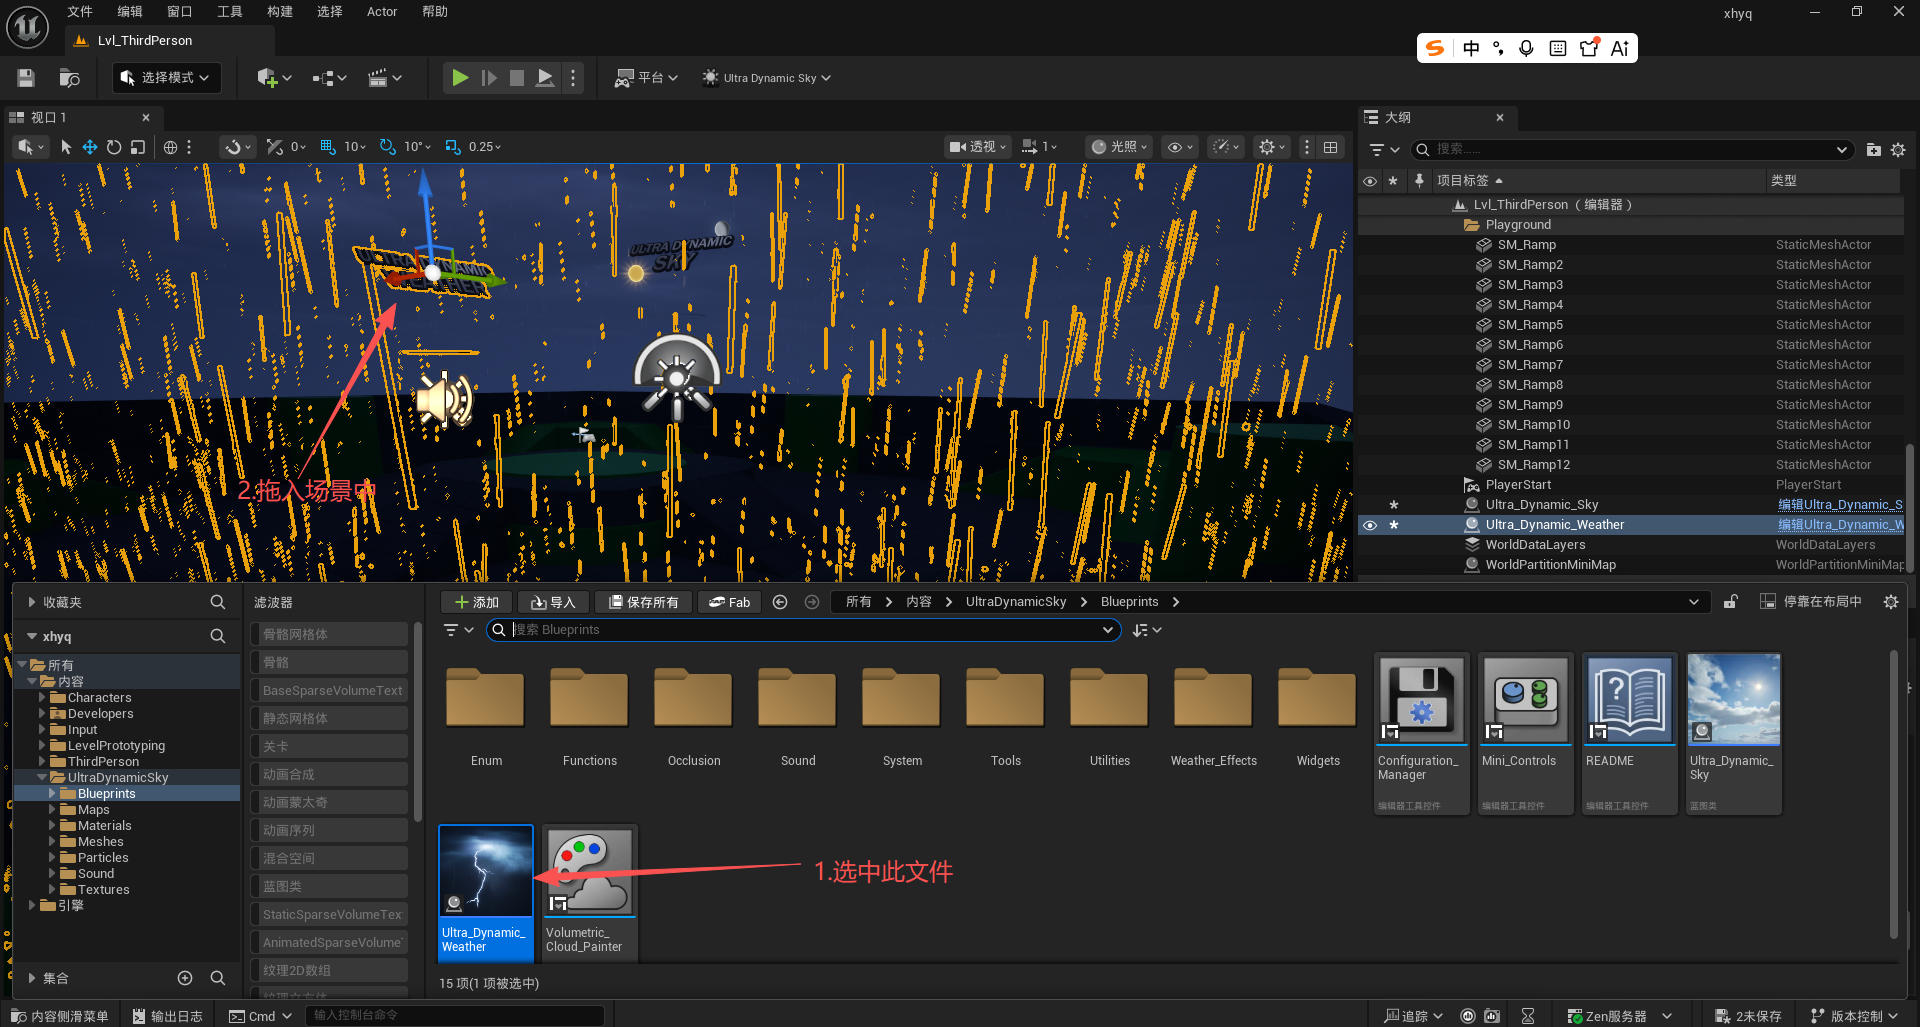The width and height of the screenshot is (1920, 1027).
Task: Toggle the star on Ultra_Dynamic_Sky row
Action: tap(1394, 505)
